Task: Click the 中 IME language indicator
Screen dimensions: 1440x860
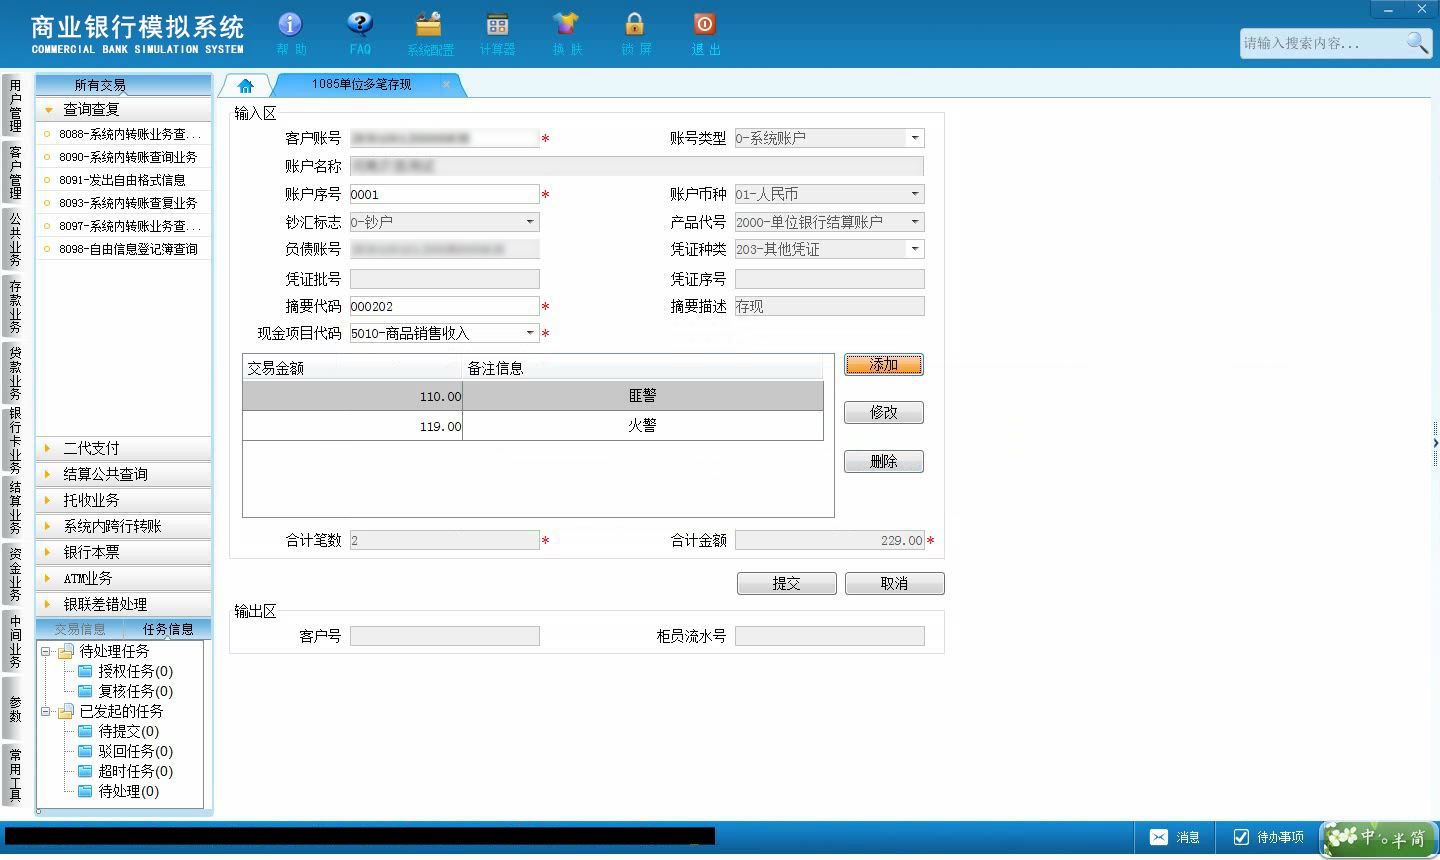Action: pos(1367,835)
